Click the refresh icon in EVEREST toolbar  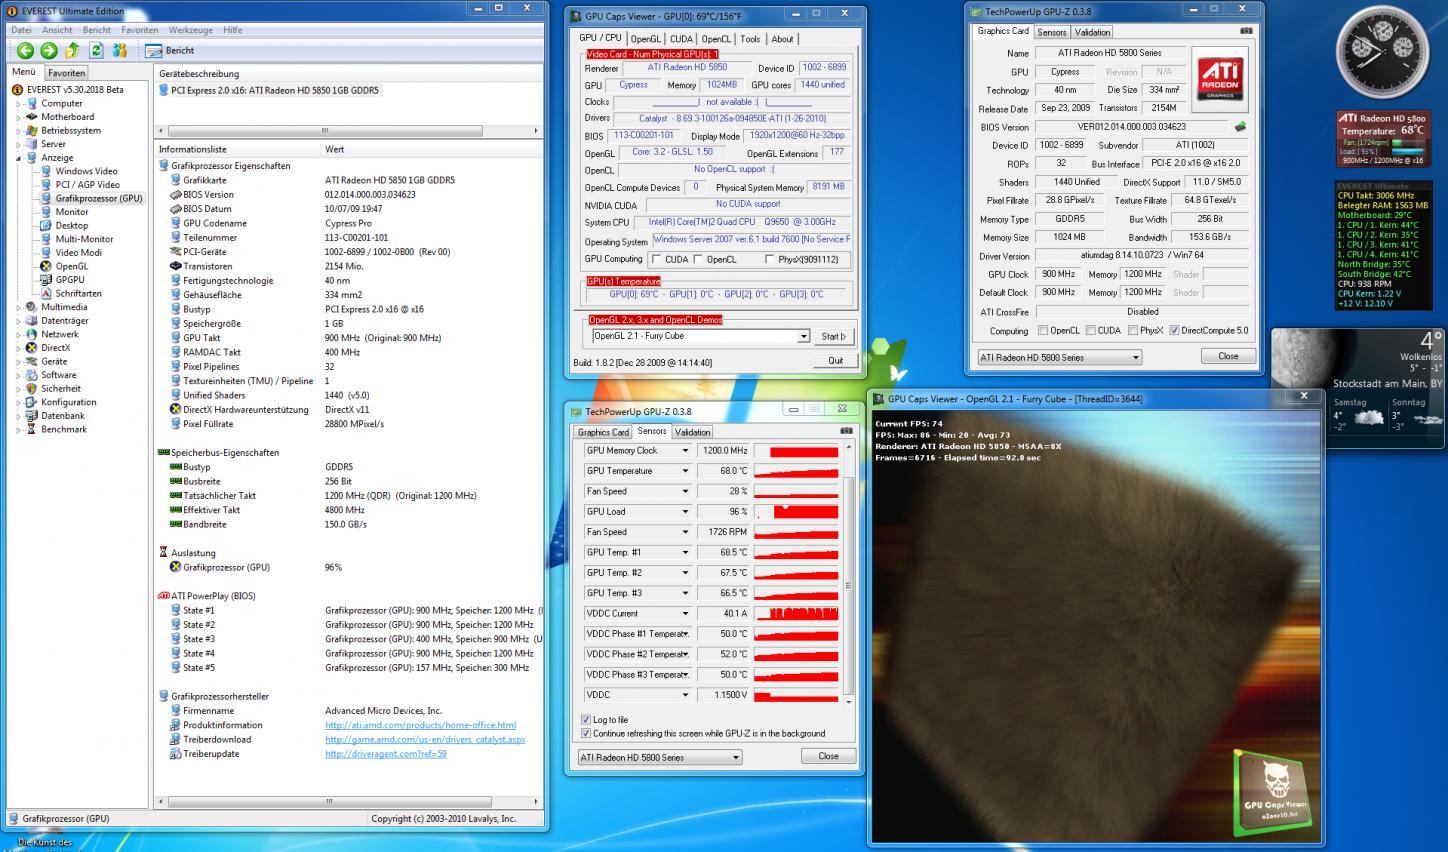point(96,50)
